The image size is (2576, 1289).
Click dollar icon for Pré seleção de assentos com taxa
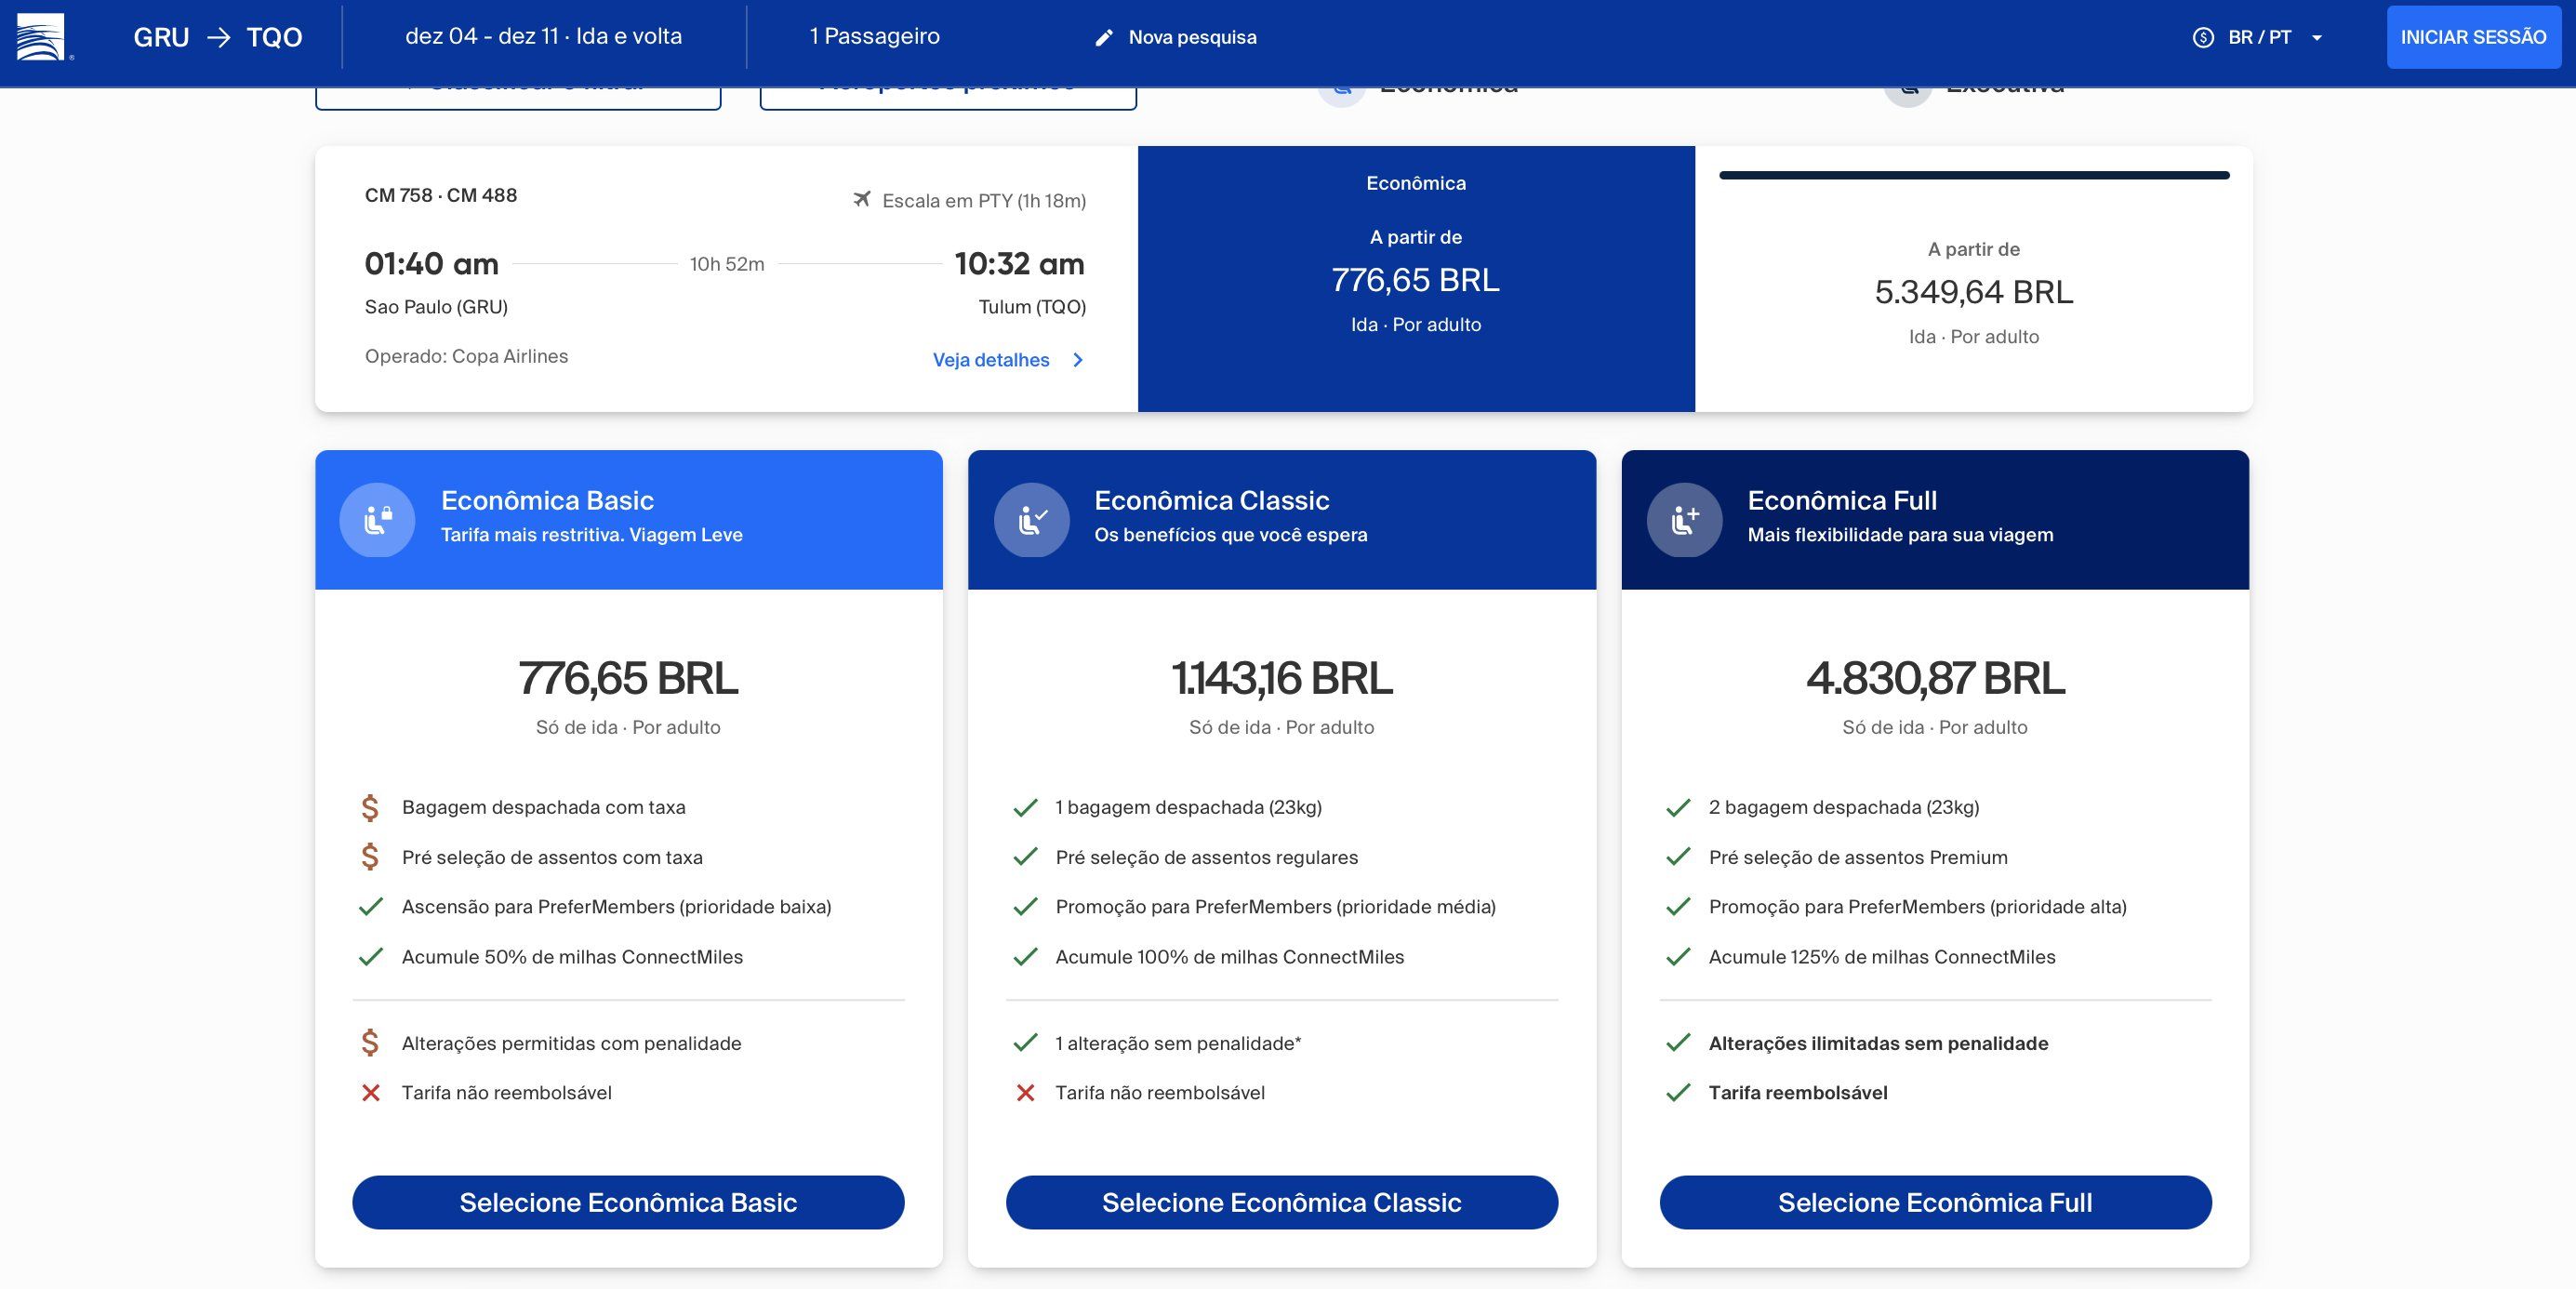pyautogui.click(x=370, y=857)
